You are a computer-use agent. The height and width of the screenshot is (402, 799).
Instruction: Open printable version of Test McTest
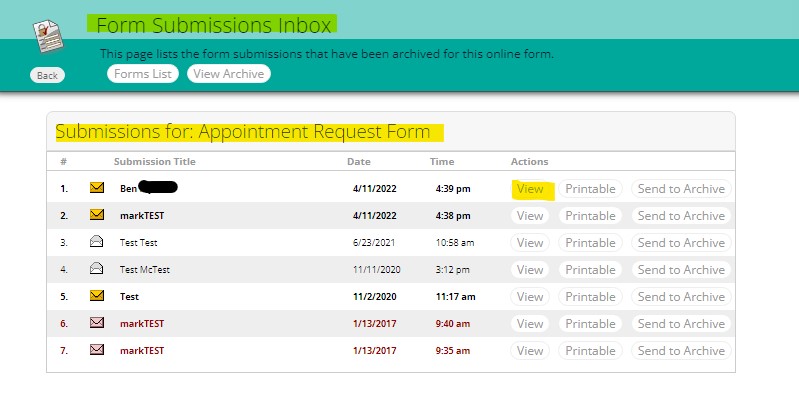pos(590,270)
